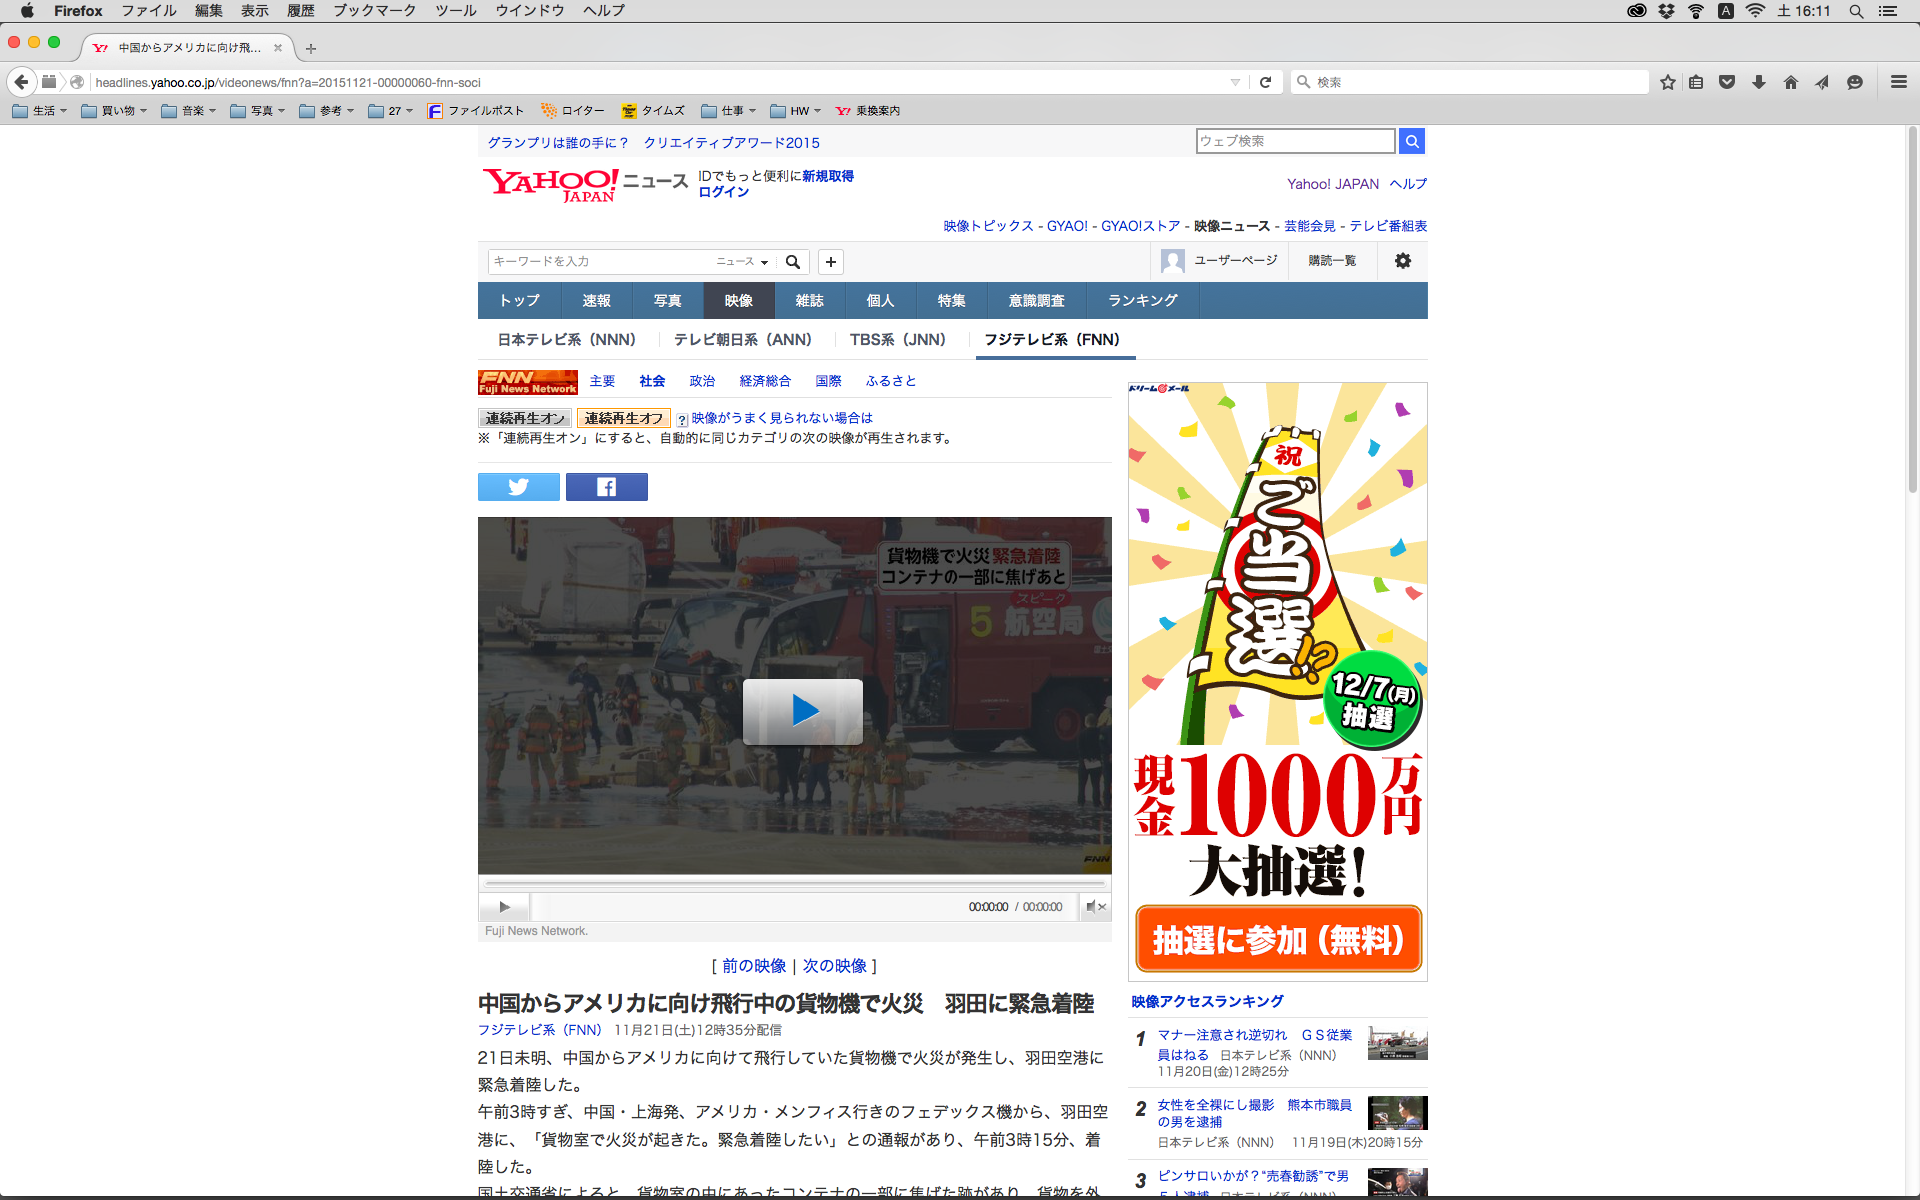Open the Firefox hamburger menu
Viewport: 1920px width, 1200px height.
coord(1898,82)
